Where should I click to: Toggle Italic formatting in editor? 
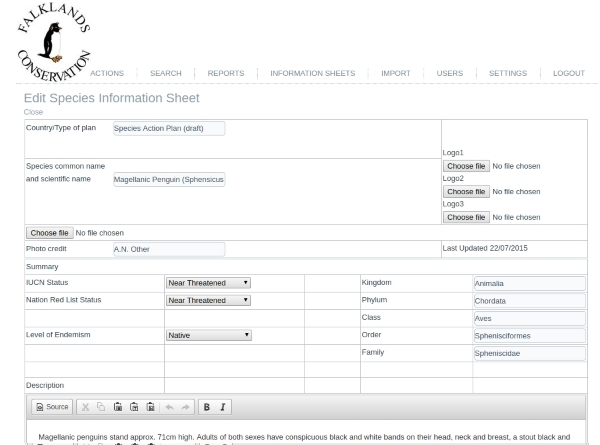pos(223,407)
